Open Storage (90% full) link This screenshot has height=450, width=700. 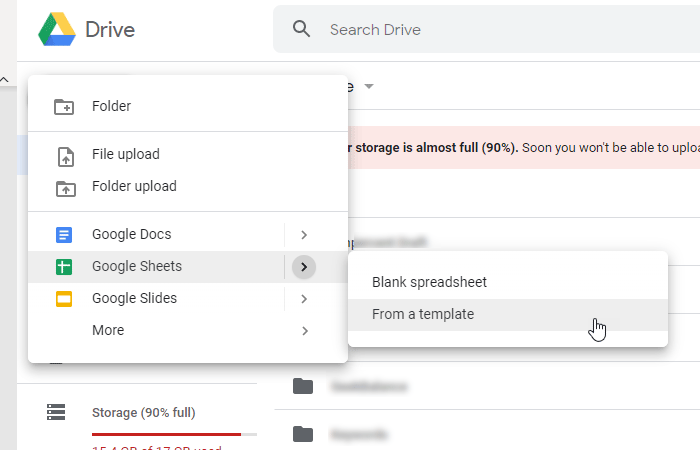pyautogui.click(x=143, y=412)
